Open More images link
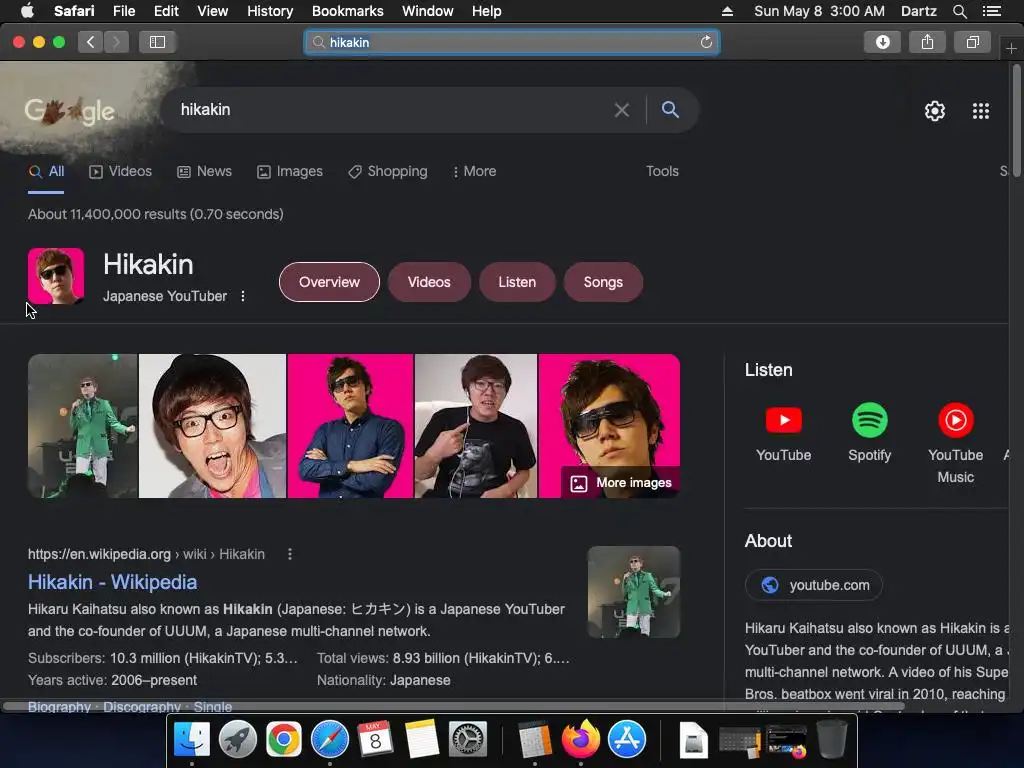 coord(621,483)
